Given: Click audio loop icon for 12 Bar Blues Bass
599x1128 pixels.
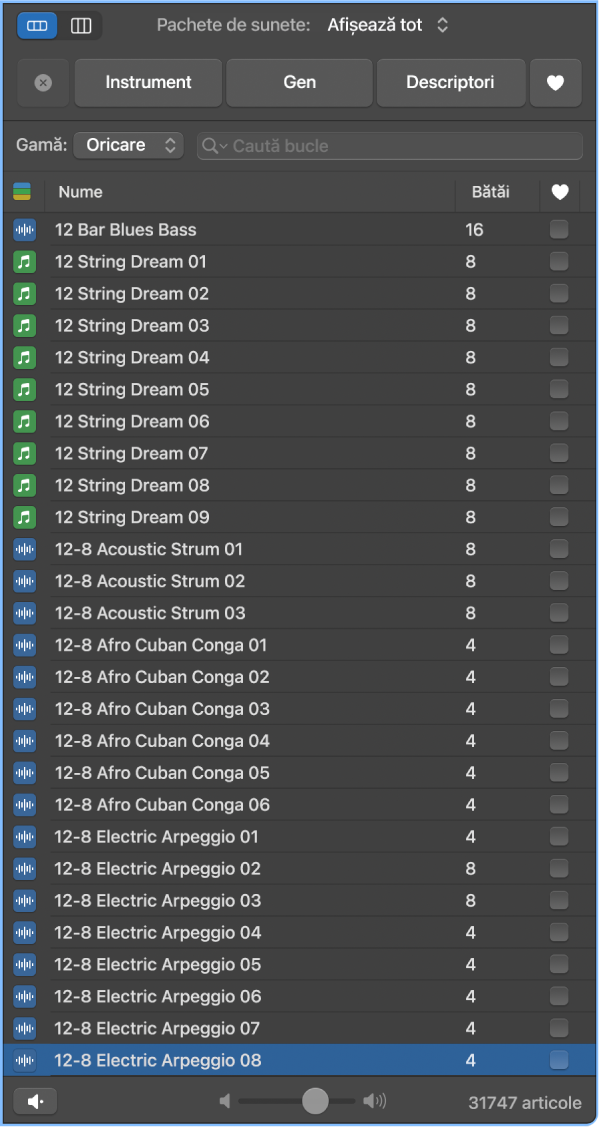Looking at the screenshot, I should 24,230.
